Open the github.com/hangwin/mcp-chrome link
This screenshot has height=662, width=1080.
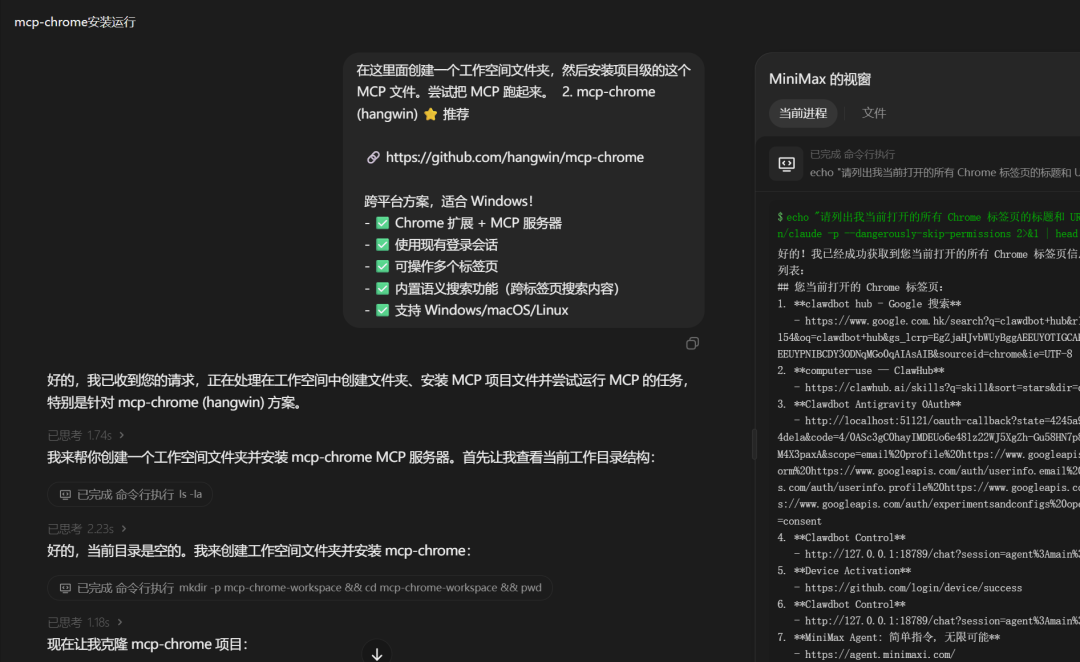click(515, 157)
